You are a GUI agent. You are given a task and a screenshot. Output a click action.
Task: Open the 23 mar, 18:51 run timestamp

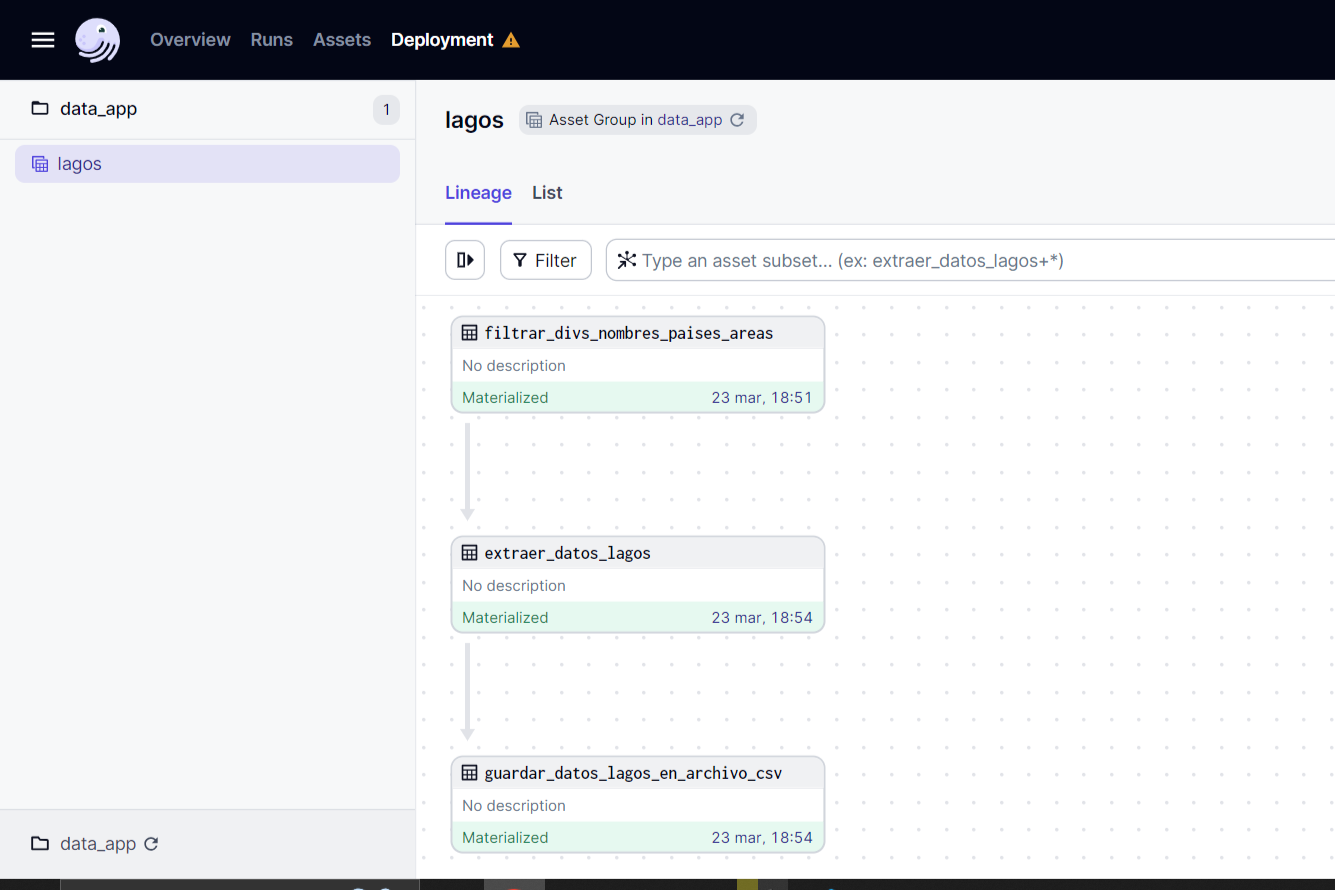pyautogui.click(x=762, y=397)
